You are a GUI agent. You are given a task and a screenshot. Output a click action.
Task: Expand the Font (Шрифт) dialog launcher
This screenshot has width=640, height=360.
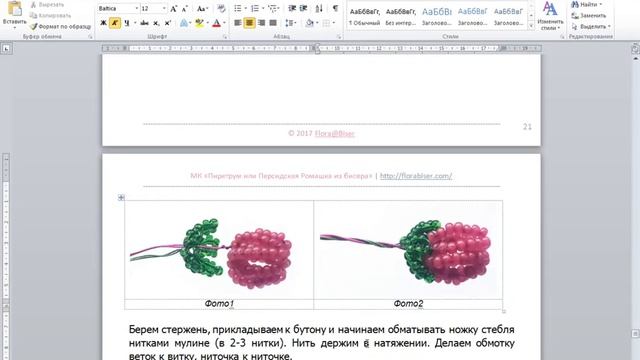pyautogui.click(x=225, y=37)
